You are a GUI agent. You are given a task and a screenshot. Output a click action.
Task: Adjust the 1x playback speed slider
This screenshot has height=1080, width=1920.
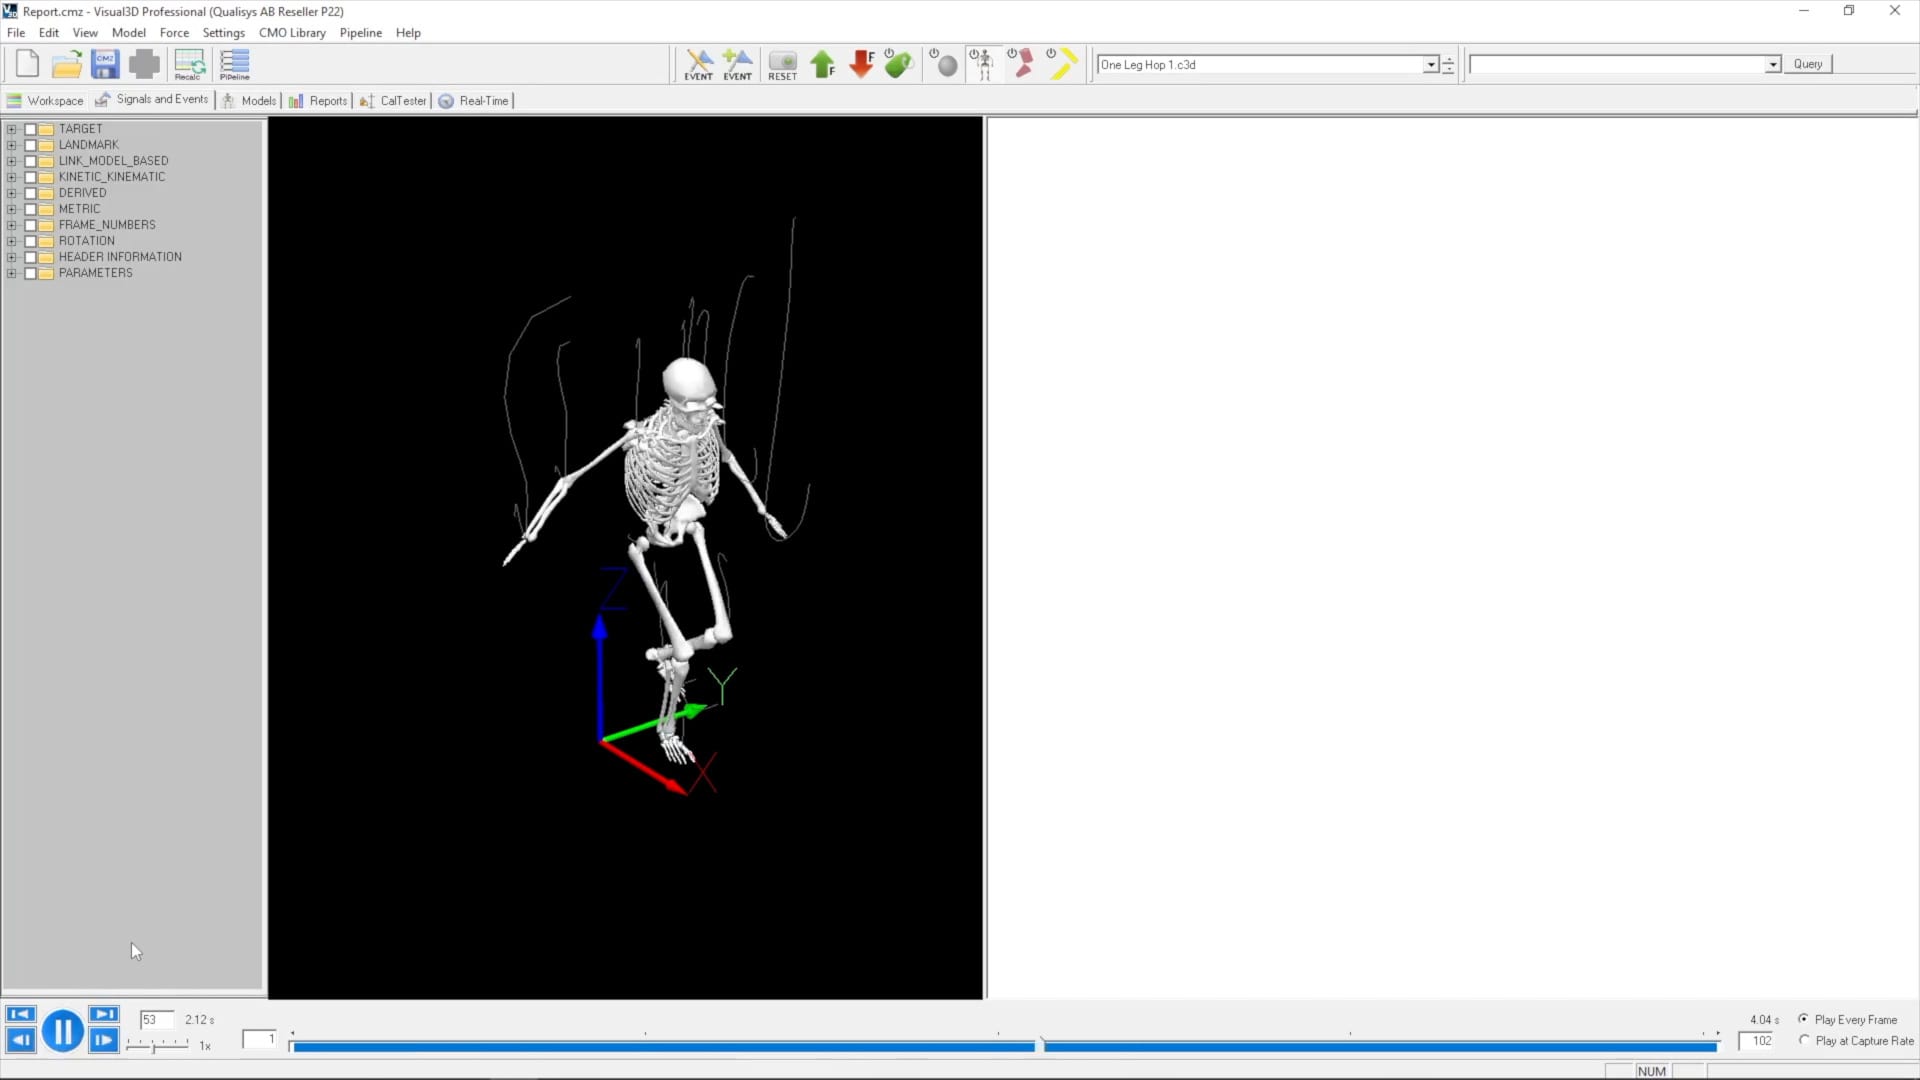point(155,1046)
